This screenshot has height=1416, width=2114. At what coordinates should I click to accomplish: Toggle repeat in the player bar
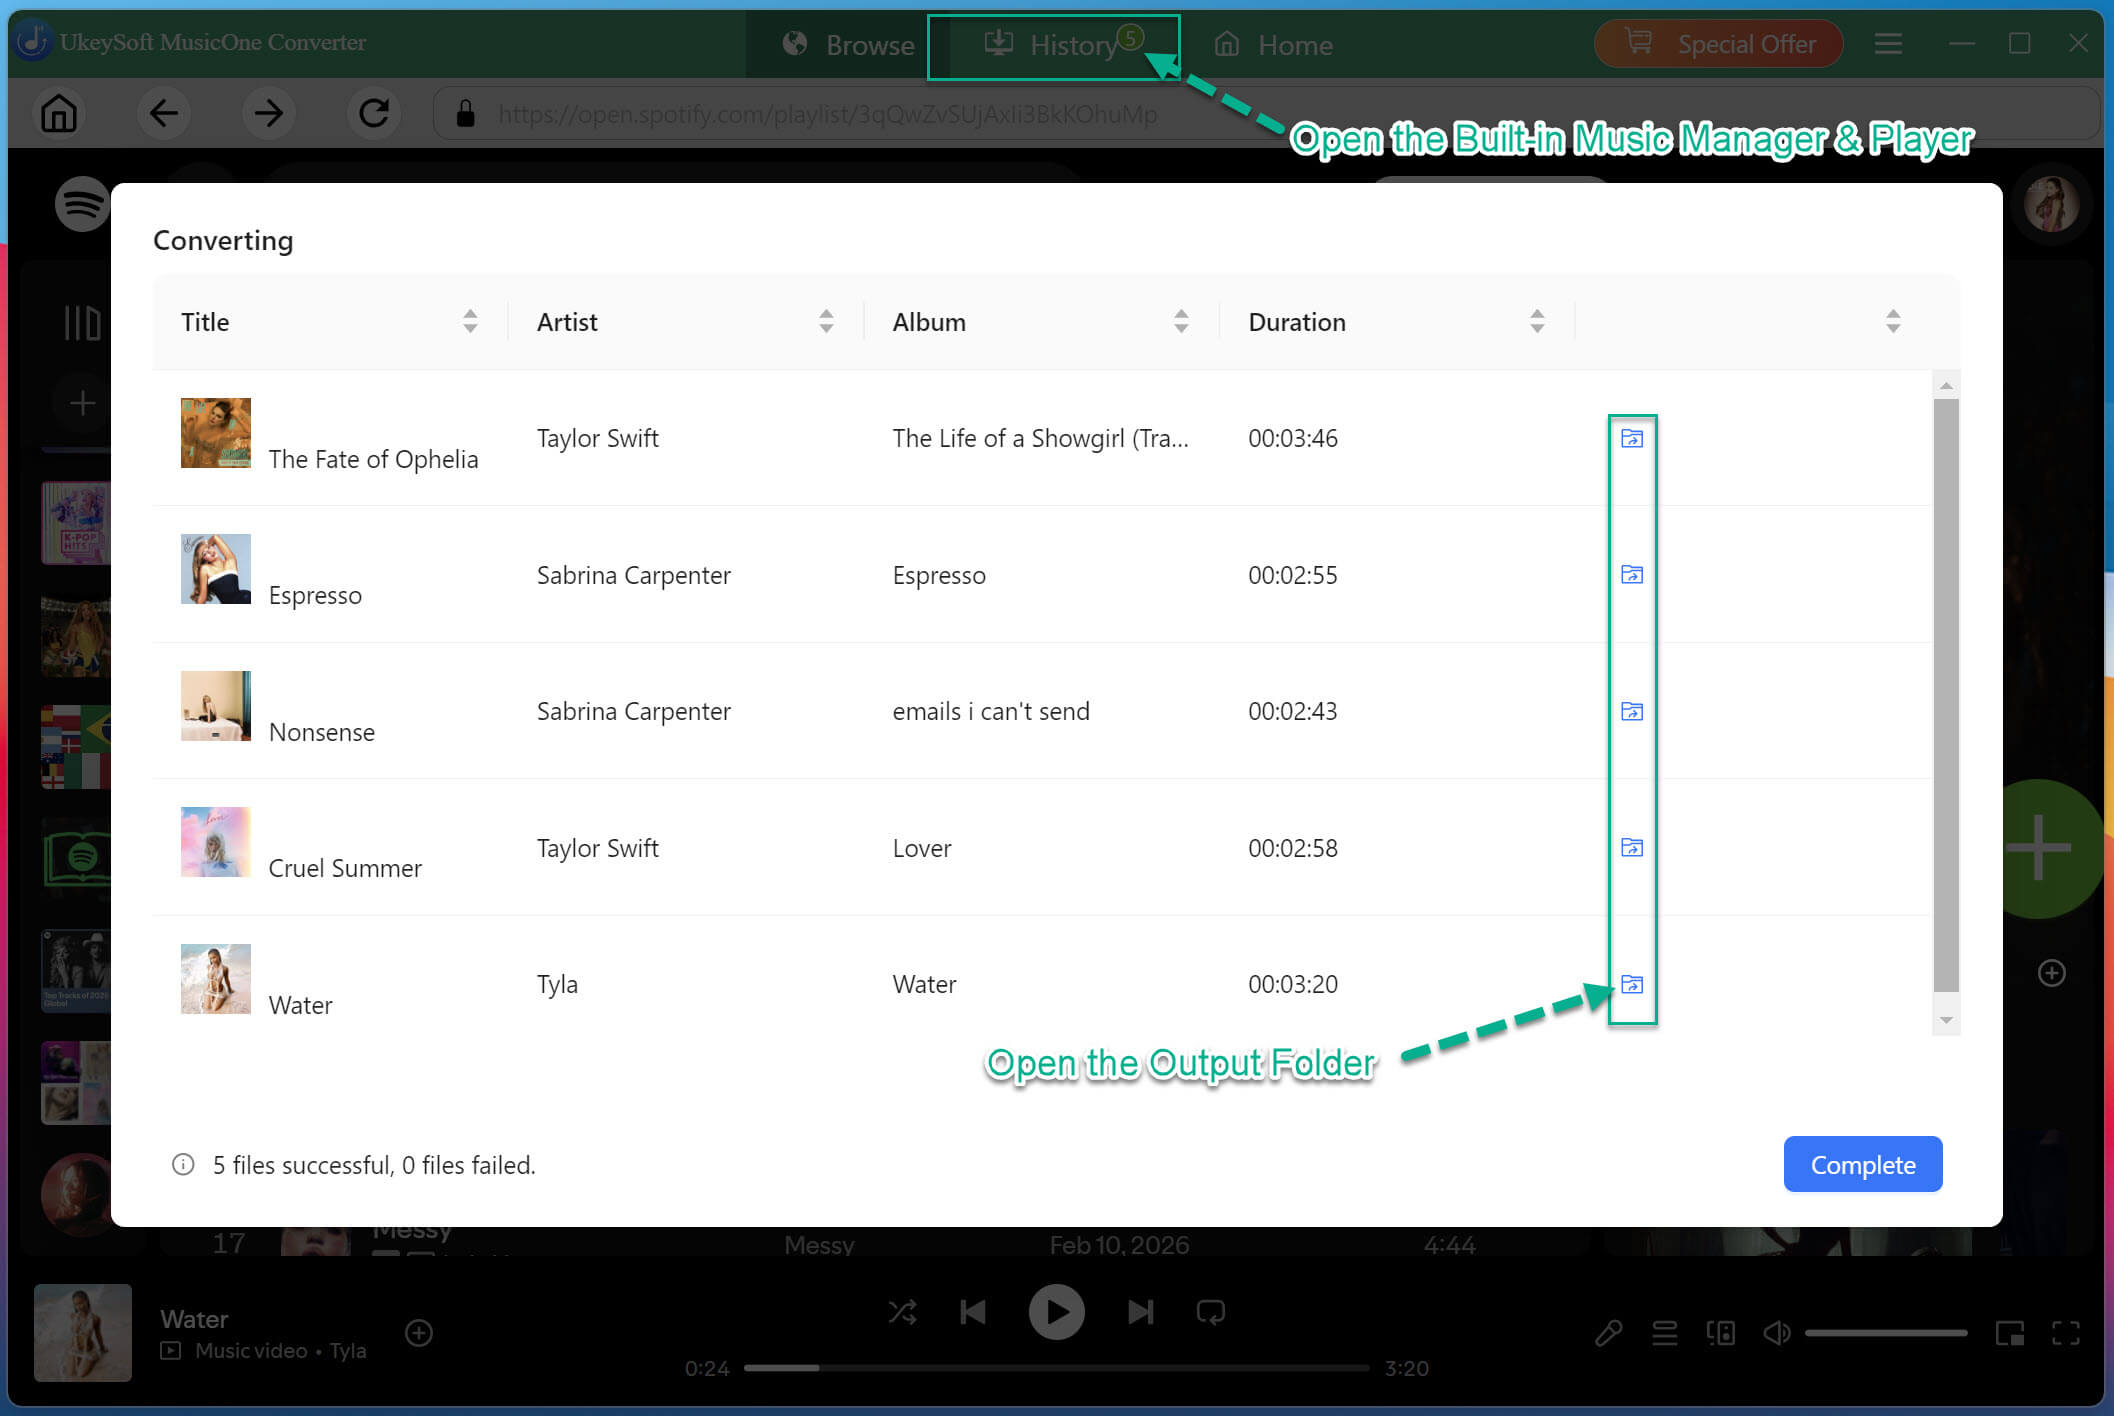click(x=1211, y=1312)
